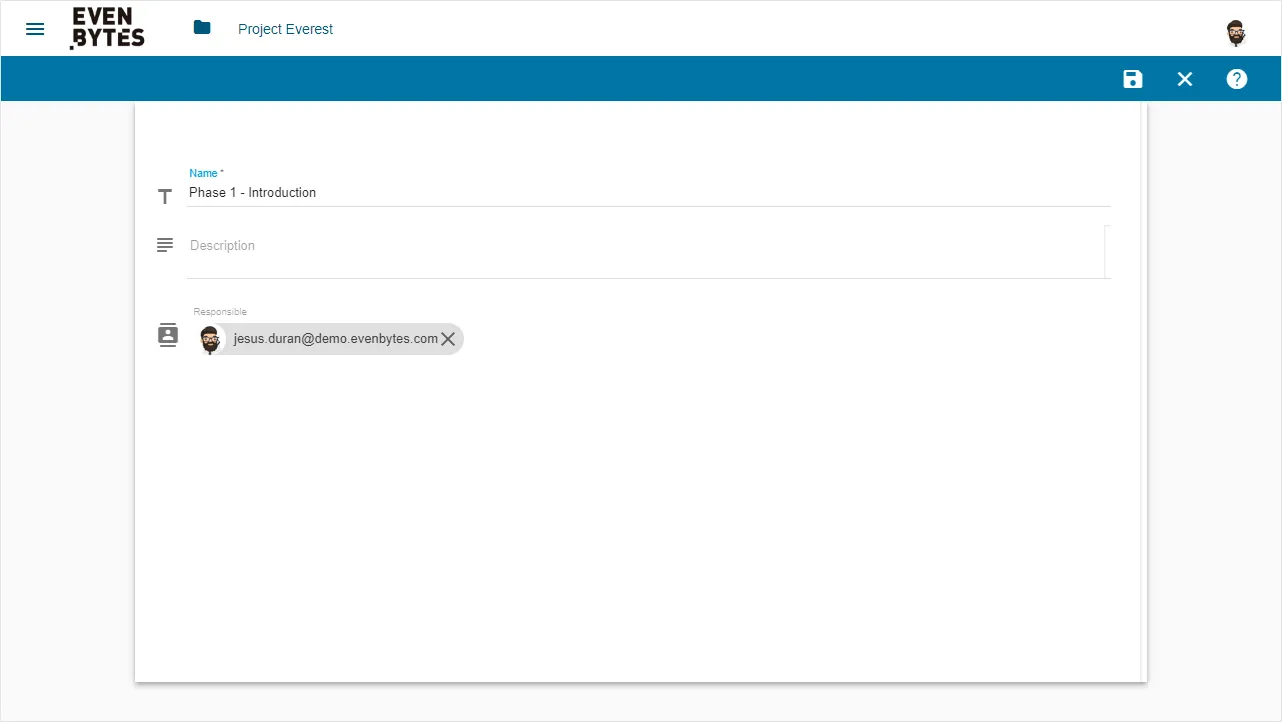Click the folder icon beside Project Everest
Viewport: 1282px width, 722px height.
click(202, 28)
